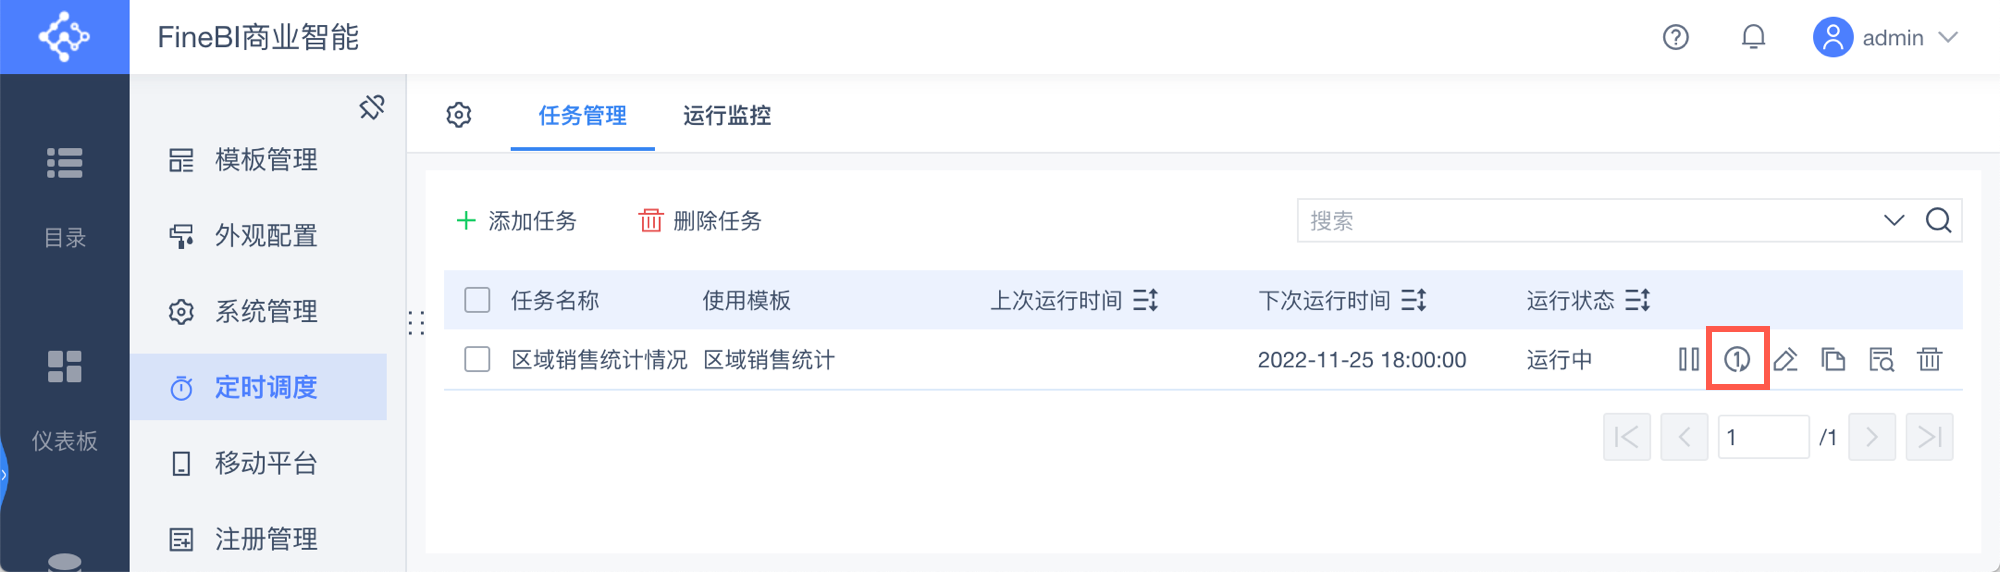Check the 区域销售统计情况 row checkbox
Screen dimensions: 2000x572
(x=477, y=359)
